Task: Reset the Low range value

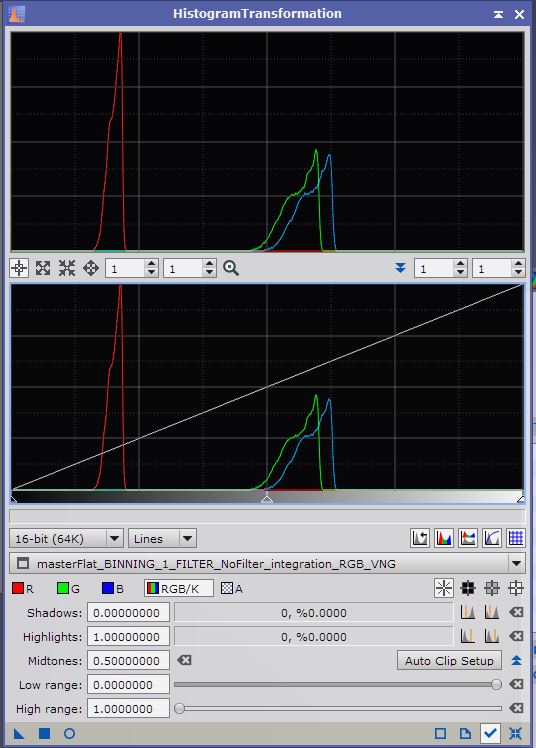Action: [x=516, y=685]
